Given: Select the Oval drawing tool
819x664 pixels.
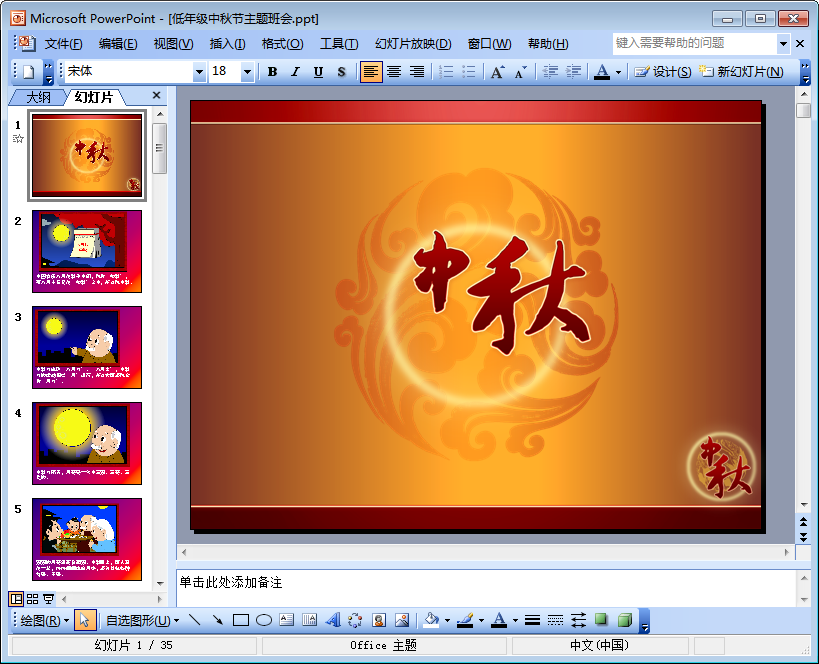Looking at the screenshot, I should tap(264, 620).
